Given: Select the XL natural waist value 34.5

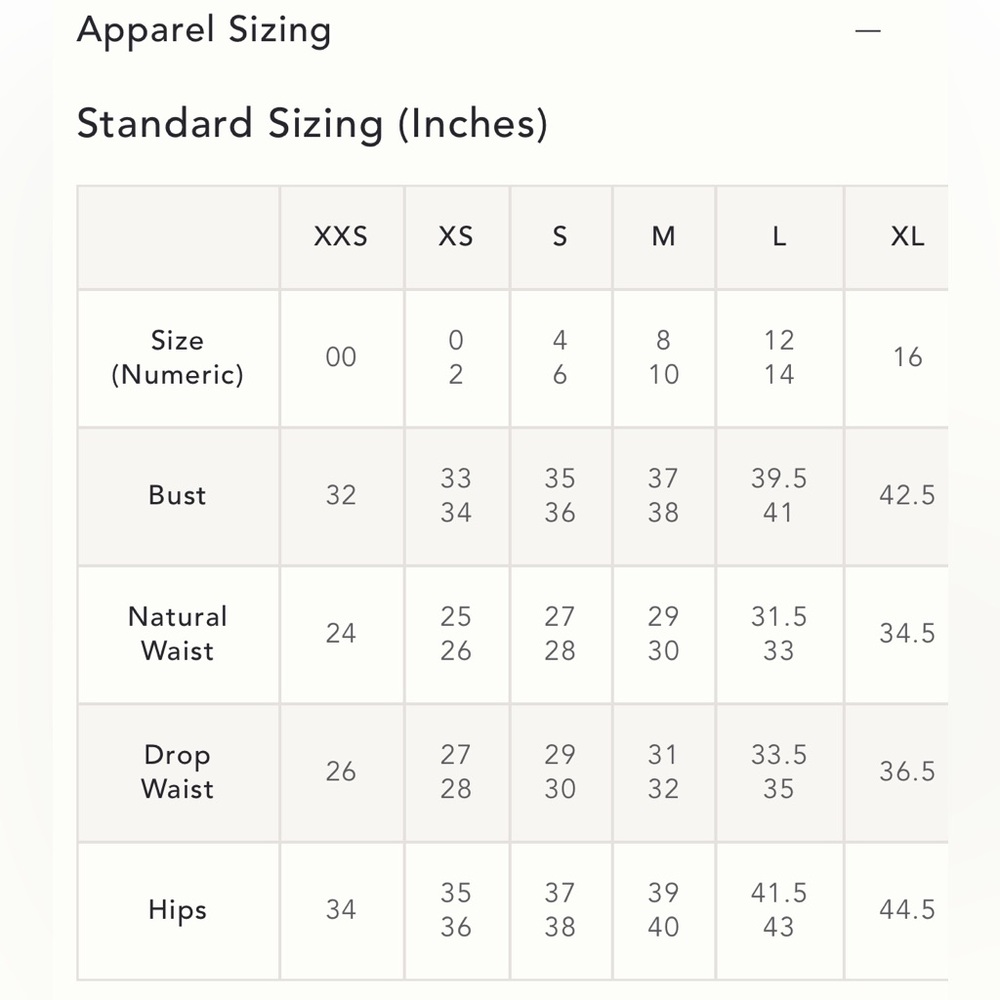Looking at the screenshot, I should [907, 634].
